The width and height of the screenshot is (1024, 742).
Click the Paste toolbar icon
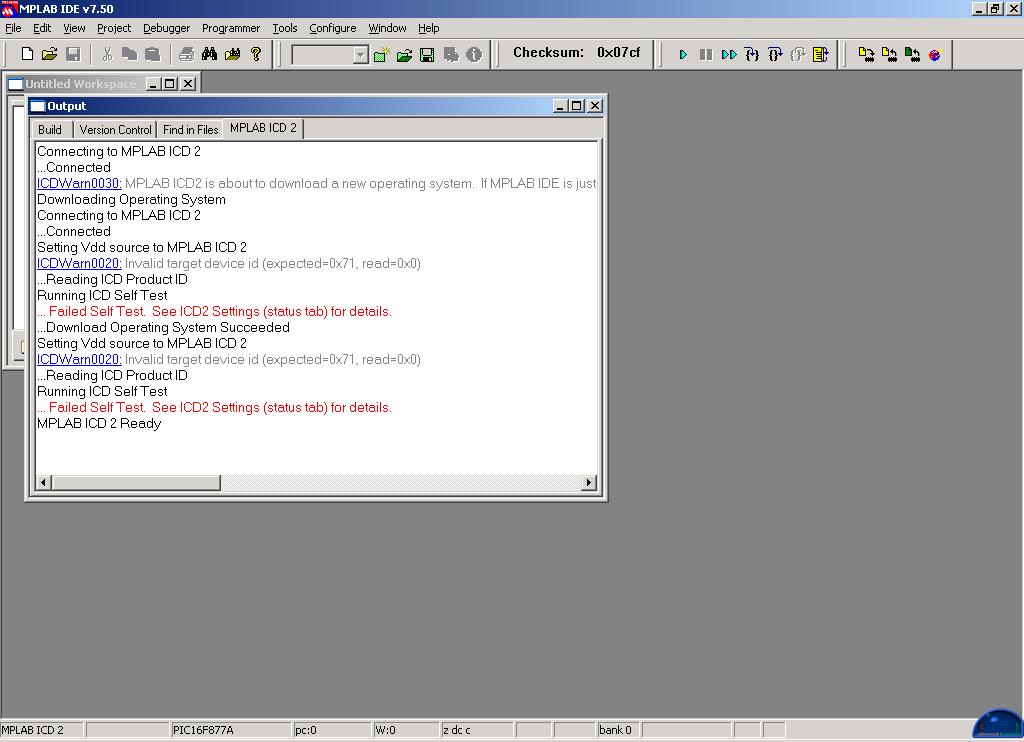coord(152,54)
